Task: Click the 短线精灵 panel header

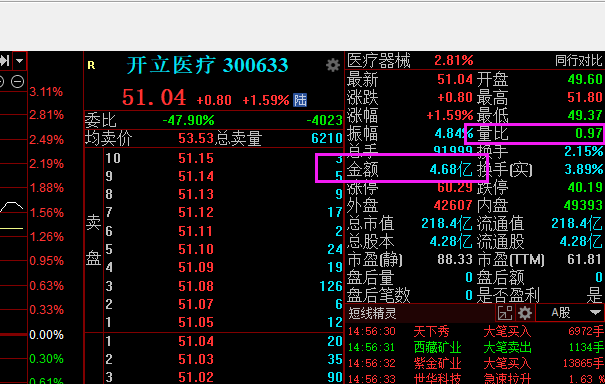Action: coord(421,313)
